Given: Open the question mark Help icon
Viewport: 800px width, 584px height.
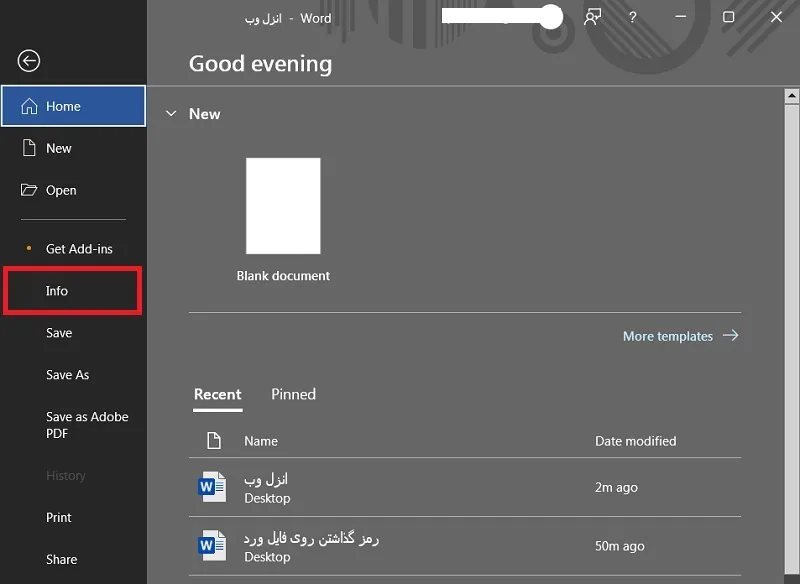Looking at the screenshot, I should click(633, 17).
